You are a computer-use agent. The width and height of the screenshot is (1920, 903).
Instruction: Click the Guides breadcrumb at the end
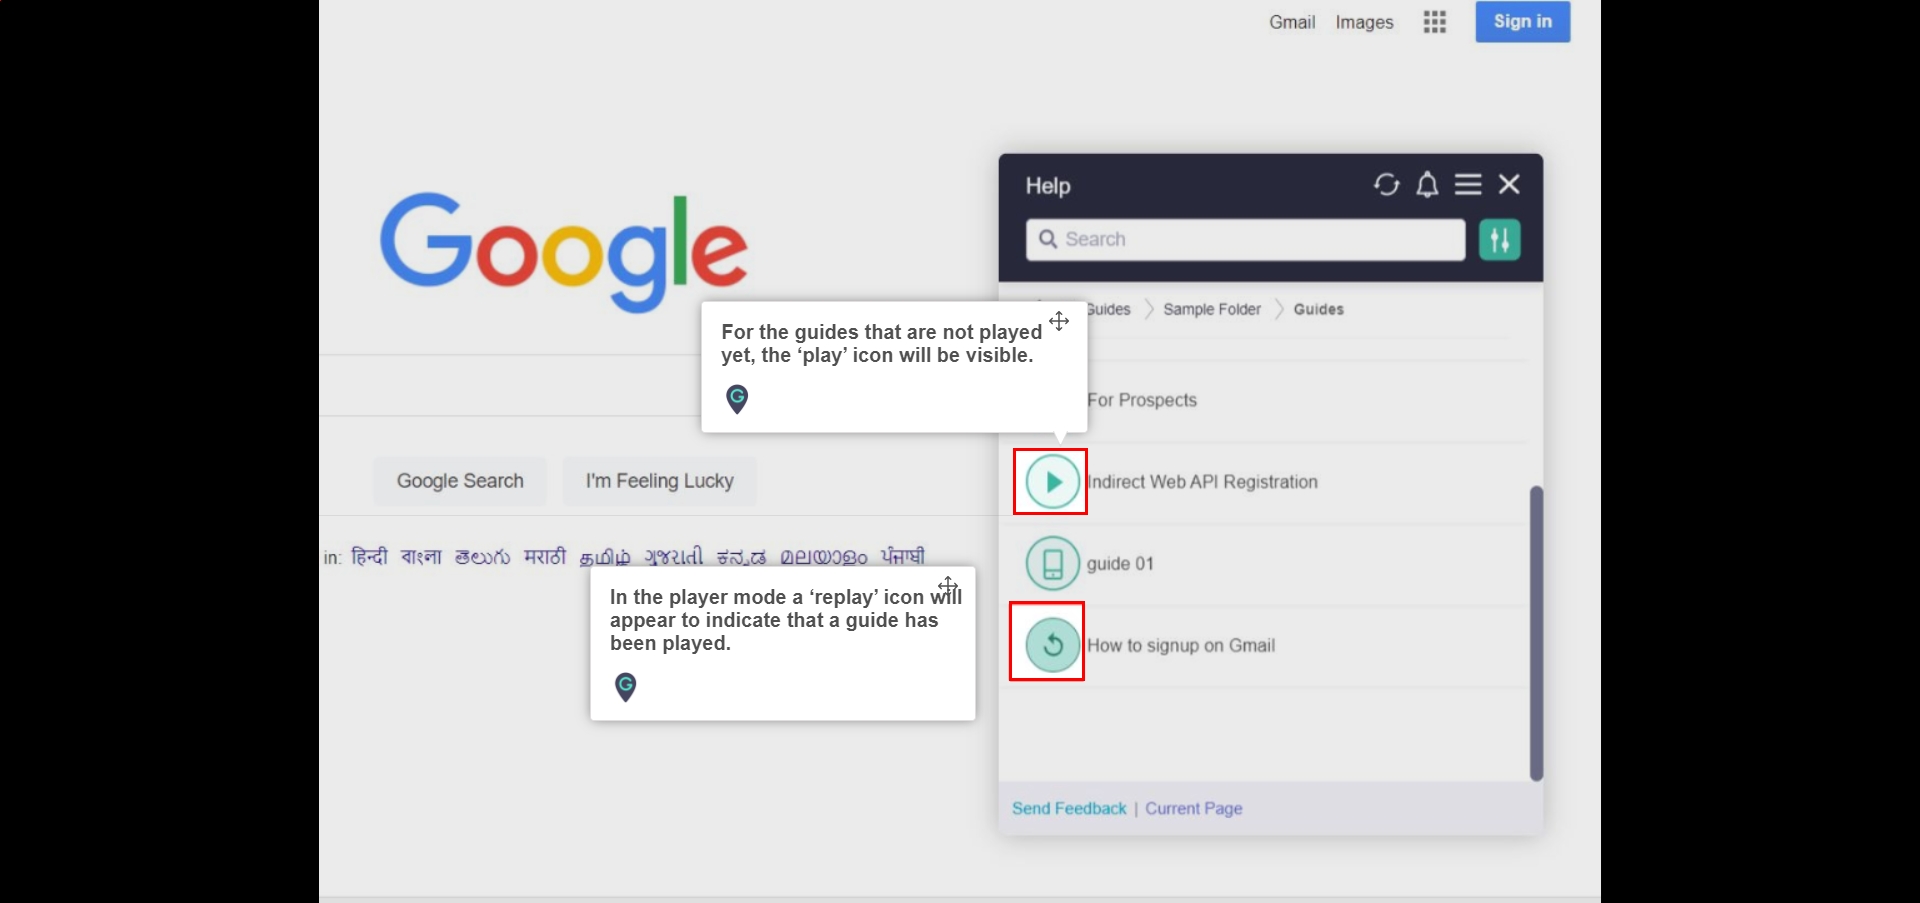[1318, 310]
